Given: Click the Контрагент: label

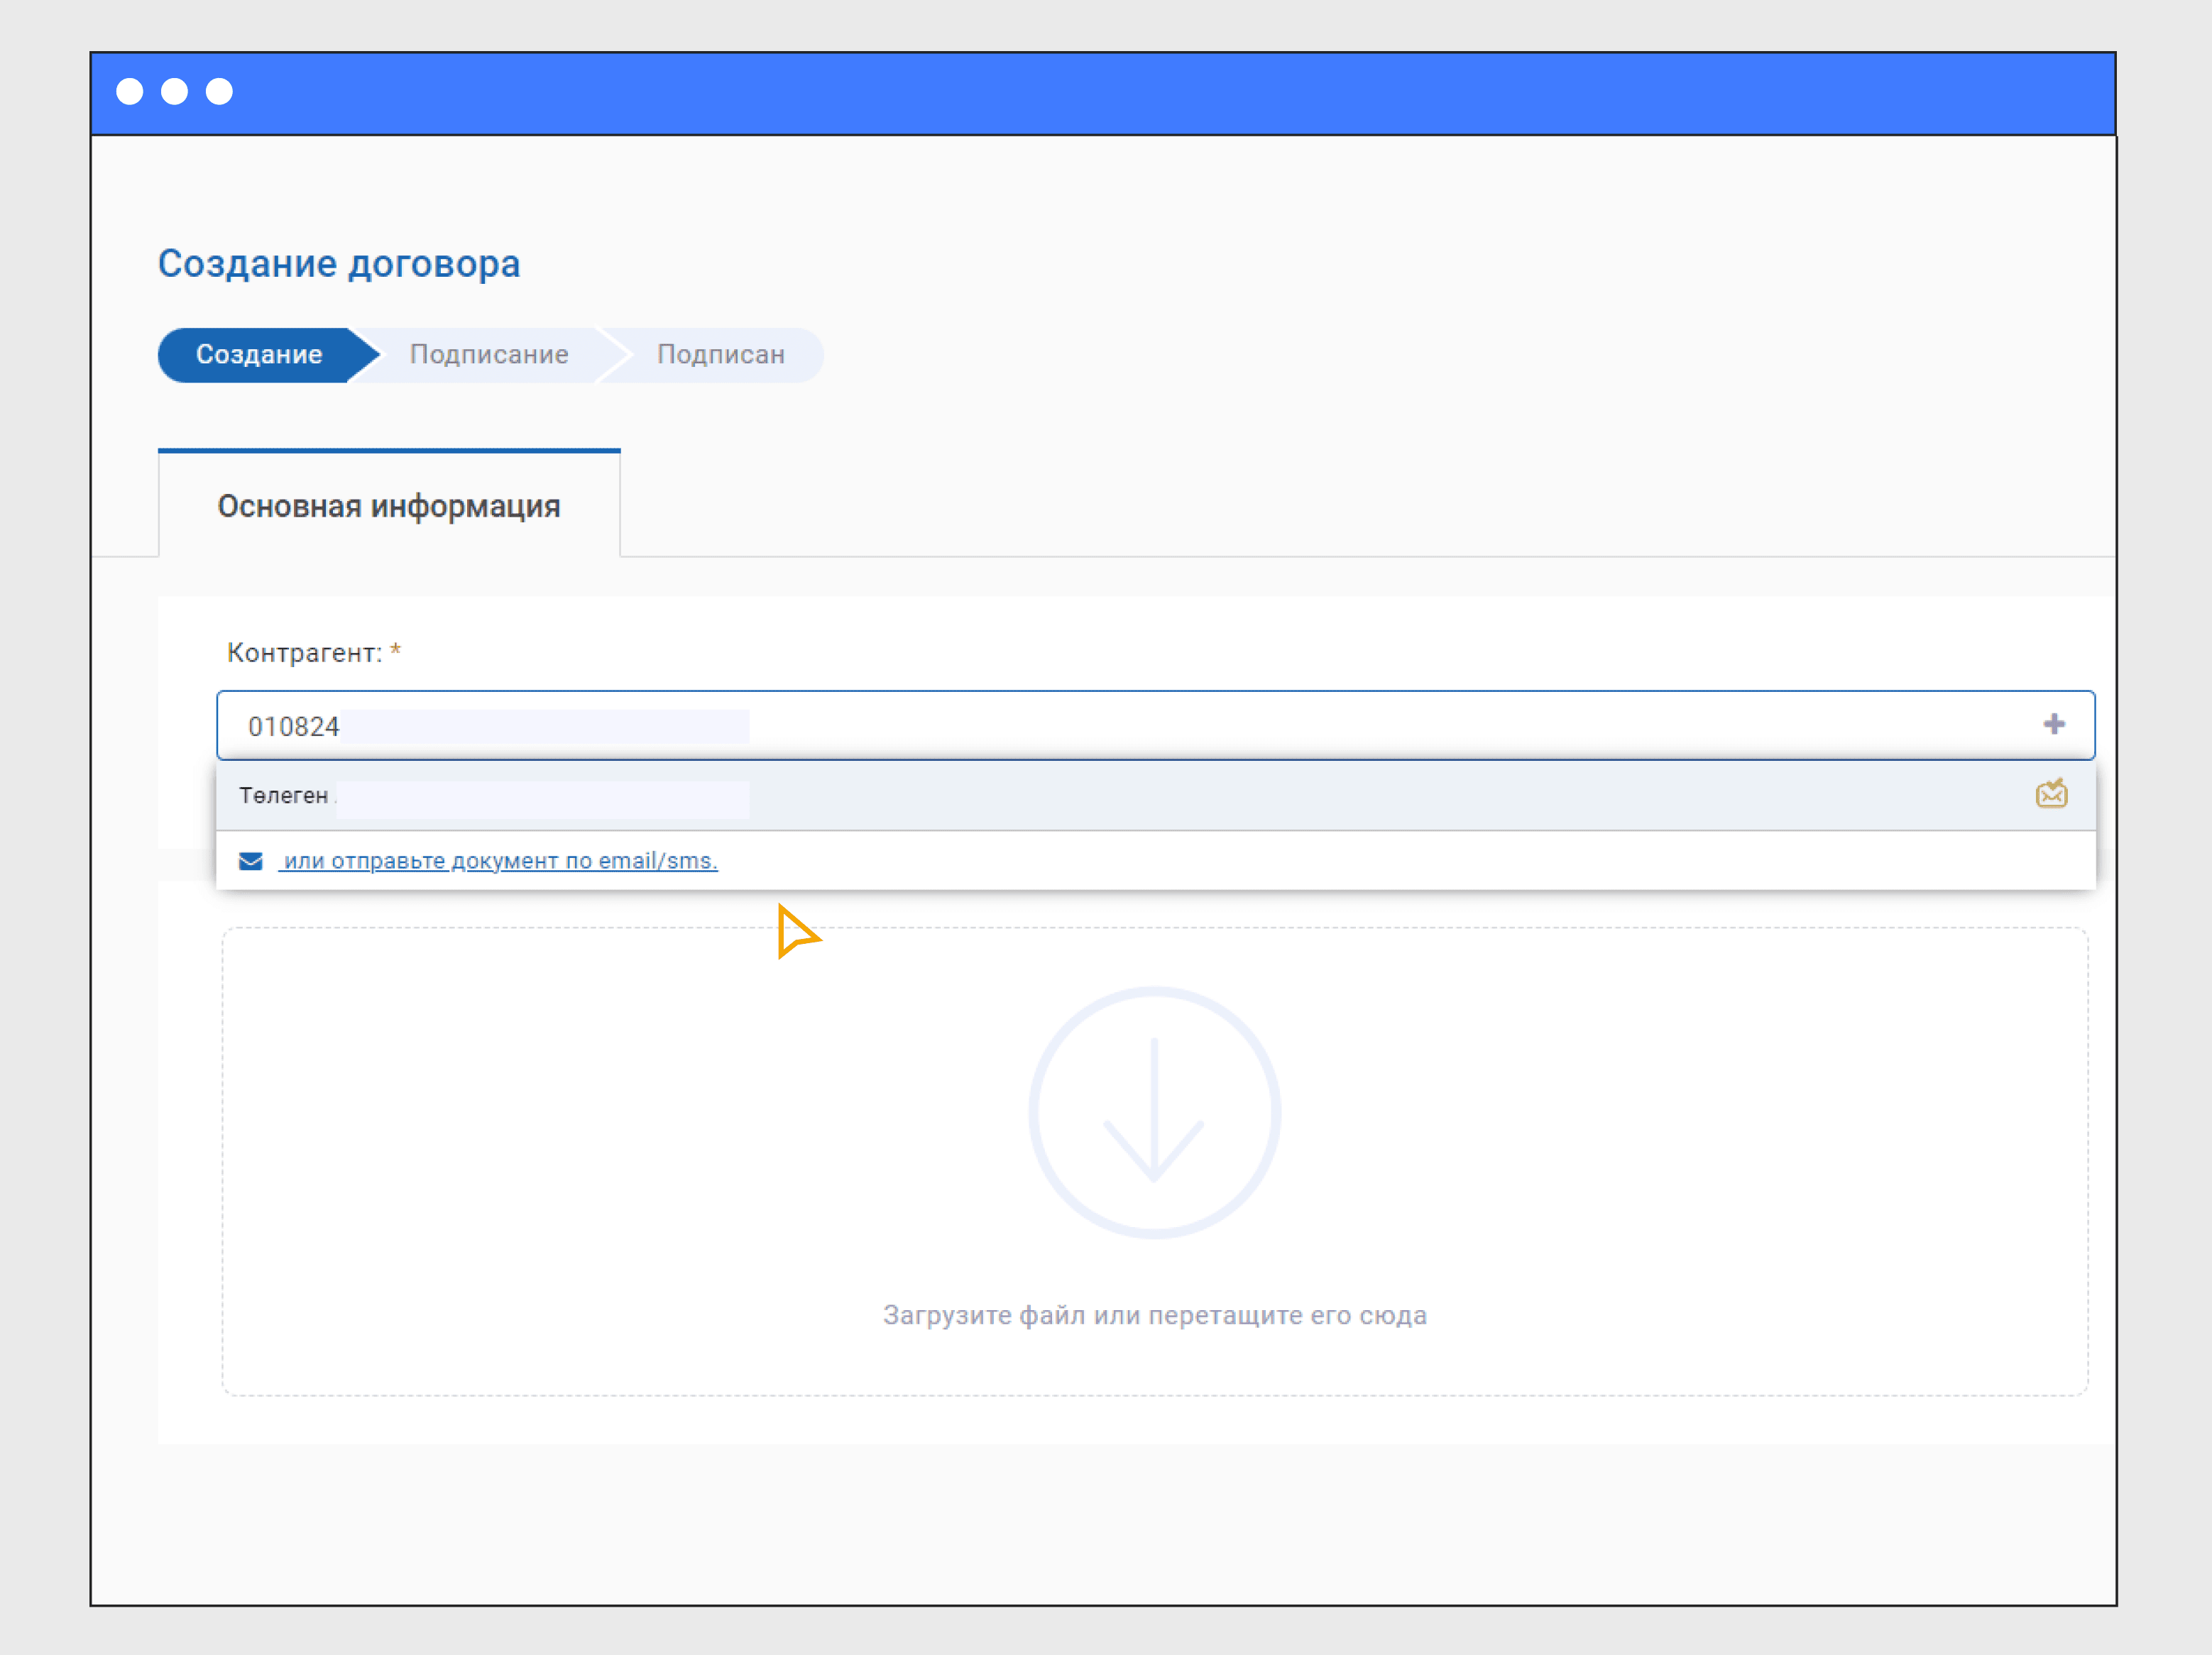Looking at the screenshot, I should click(x=305, y=653).
